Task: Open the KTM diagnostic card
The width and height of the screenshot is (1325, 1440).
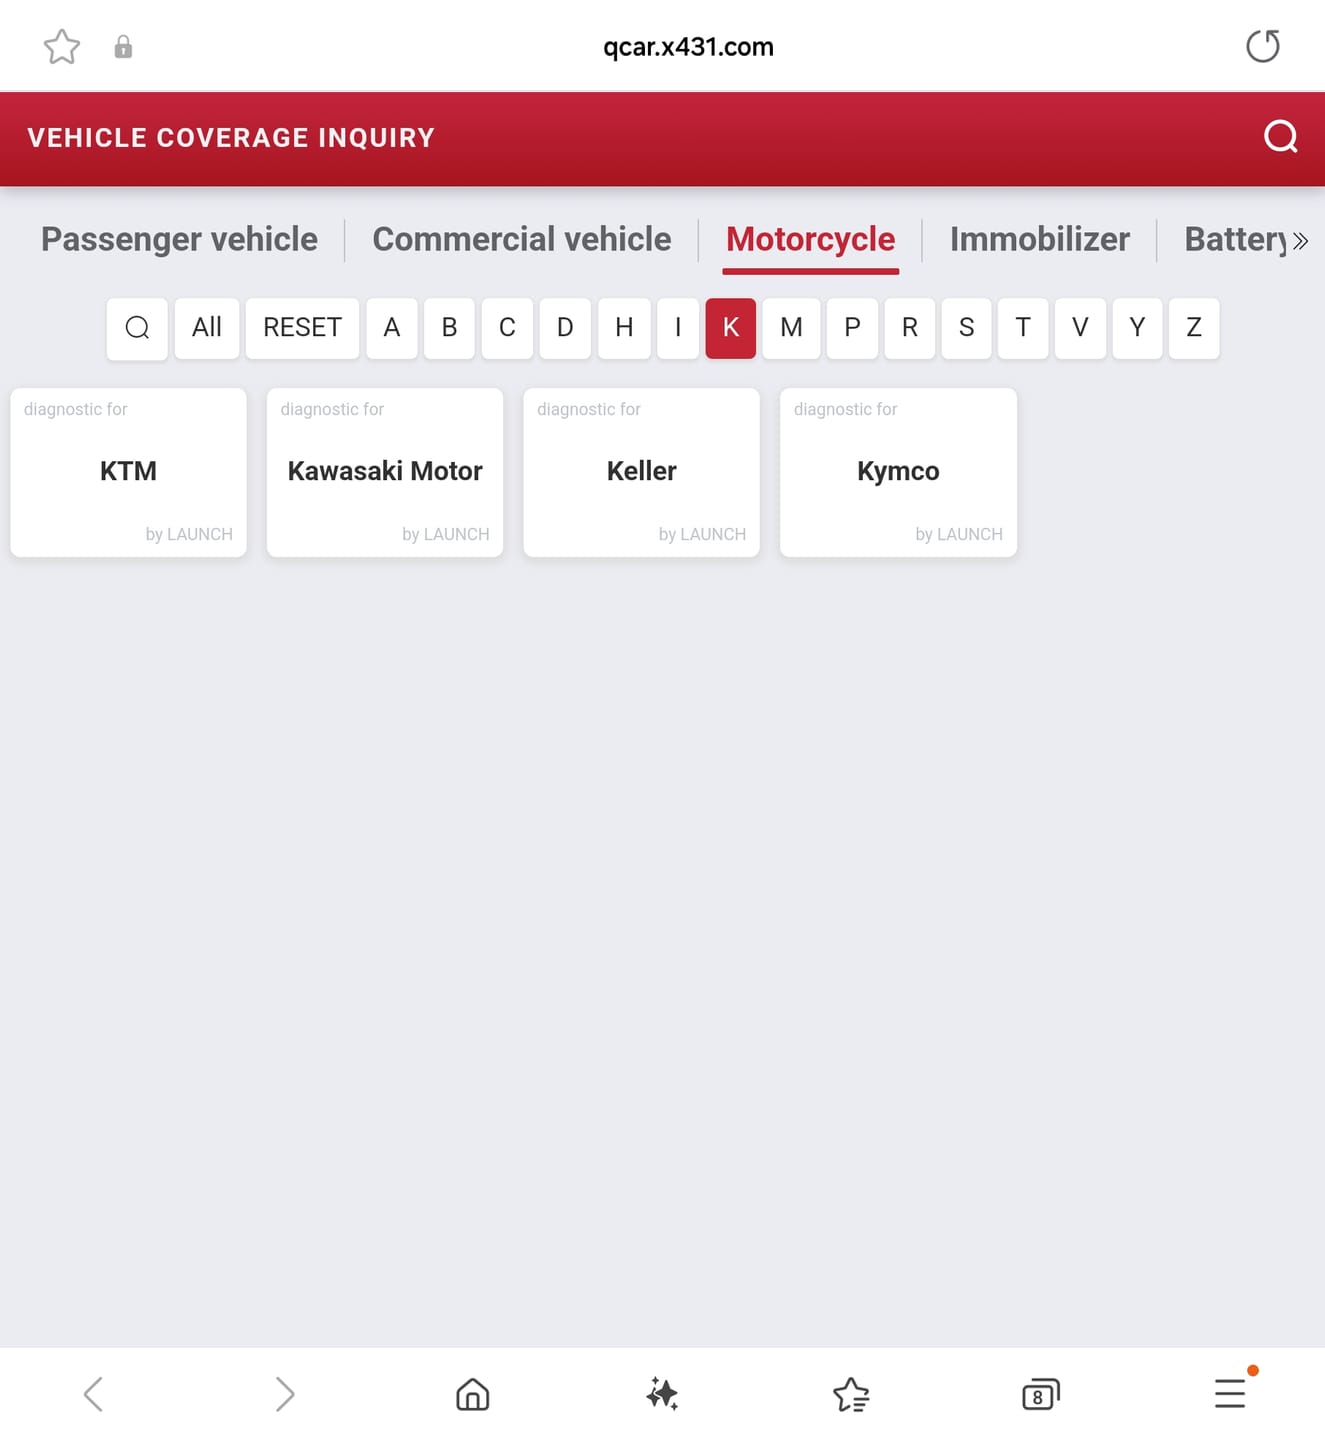Action: click(x=128, y=472)
